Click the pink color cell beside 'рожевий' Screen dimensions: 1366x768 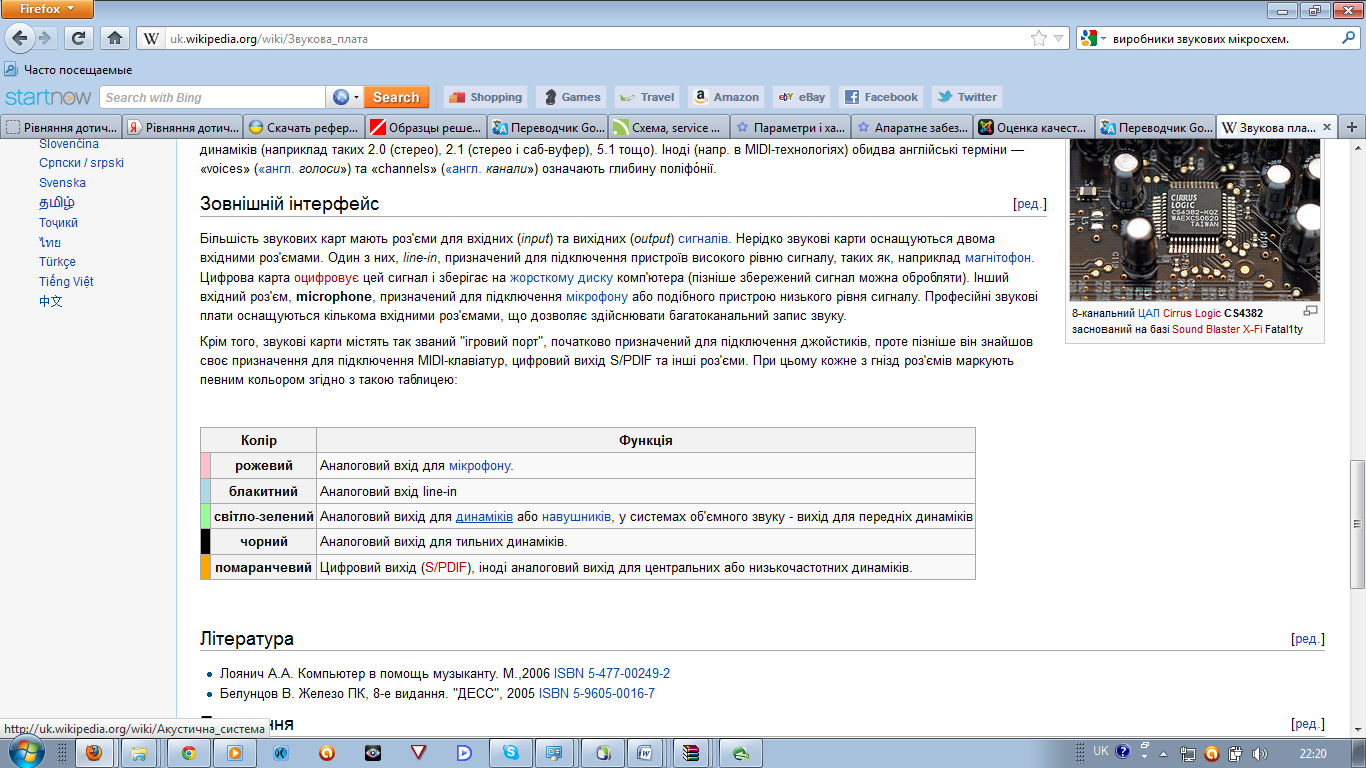point(205,466)
